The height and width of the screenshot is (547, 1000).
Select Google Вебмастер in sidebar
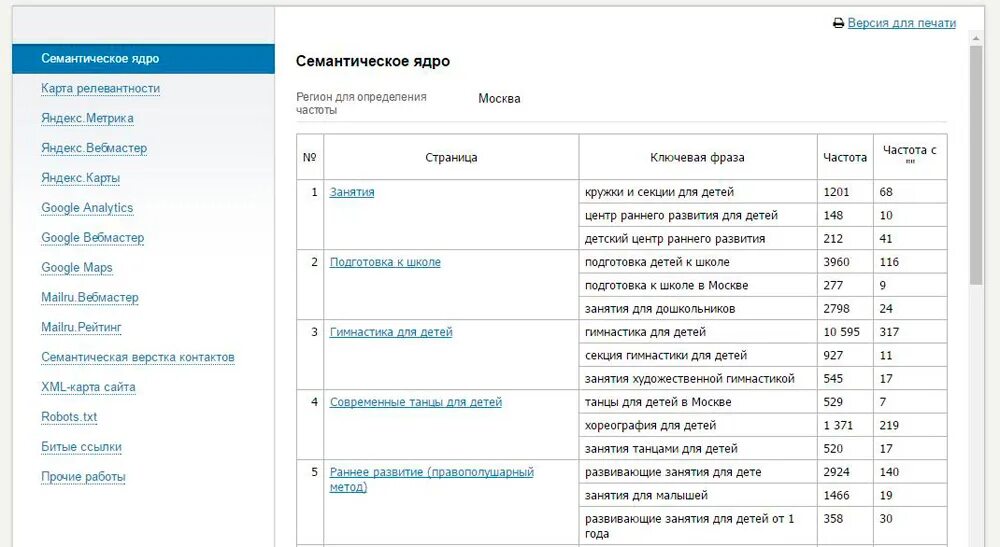pyautogui.click(x=92, y=238)
